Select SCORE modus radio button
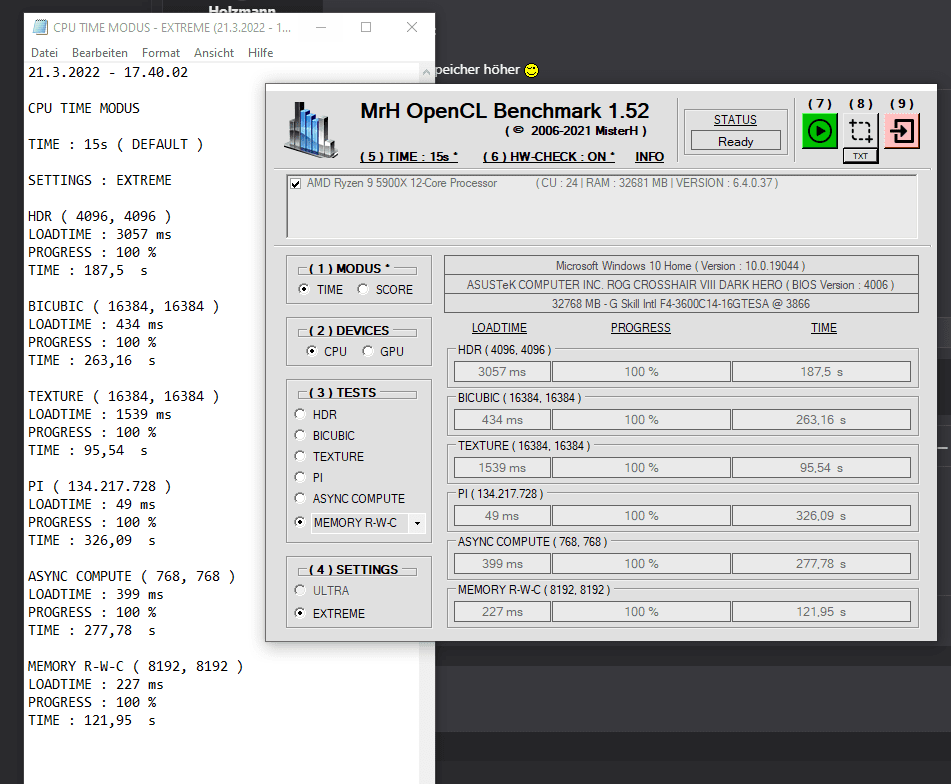 pyautogui.click(x=363, y=289)
